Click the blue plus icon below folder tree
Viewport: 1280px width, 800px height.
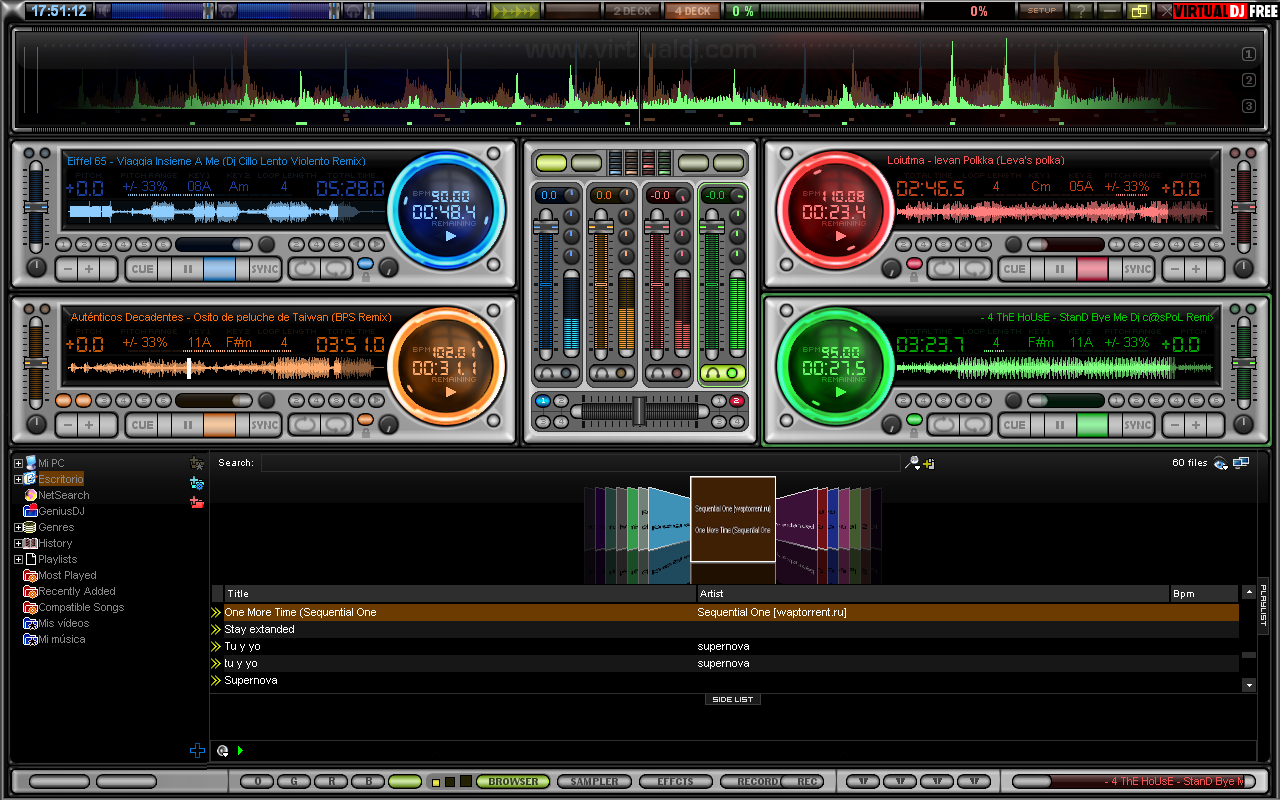pos(197,750)
